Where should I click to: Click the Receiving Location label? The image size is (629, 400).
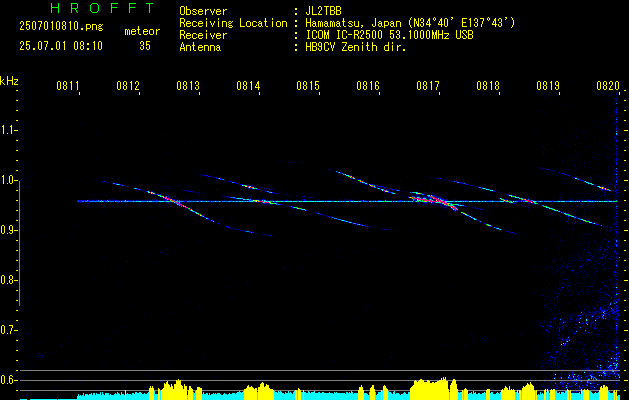(233, 23)
